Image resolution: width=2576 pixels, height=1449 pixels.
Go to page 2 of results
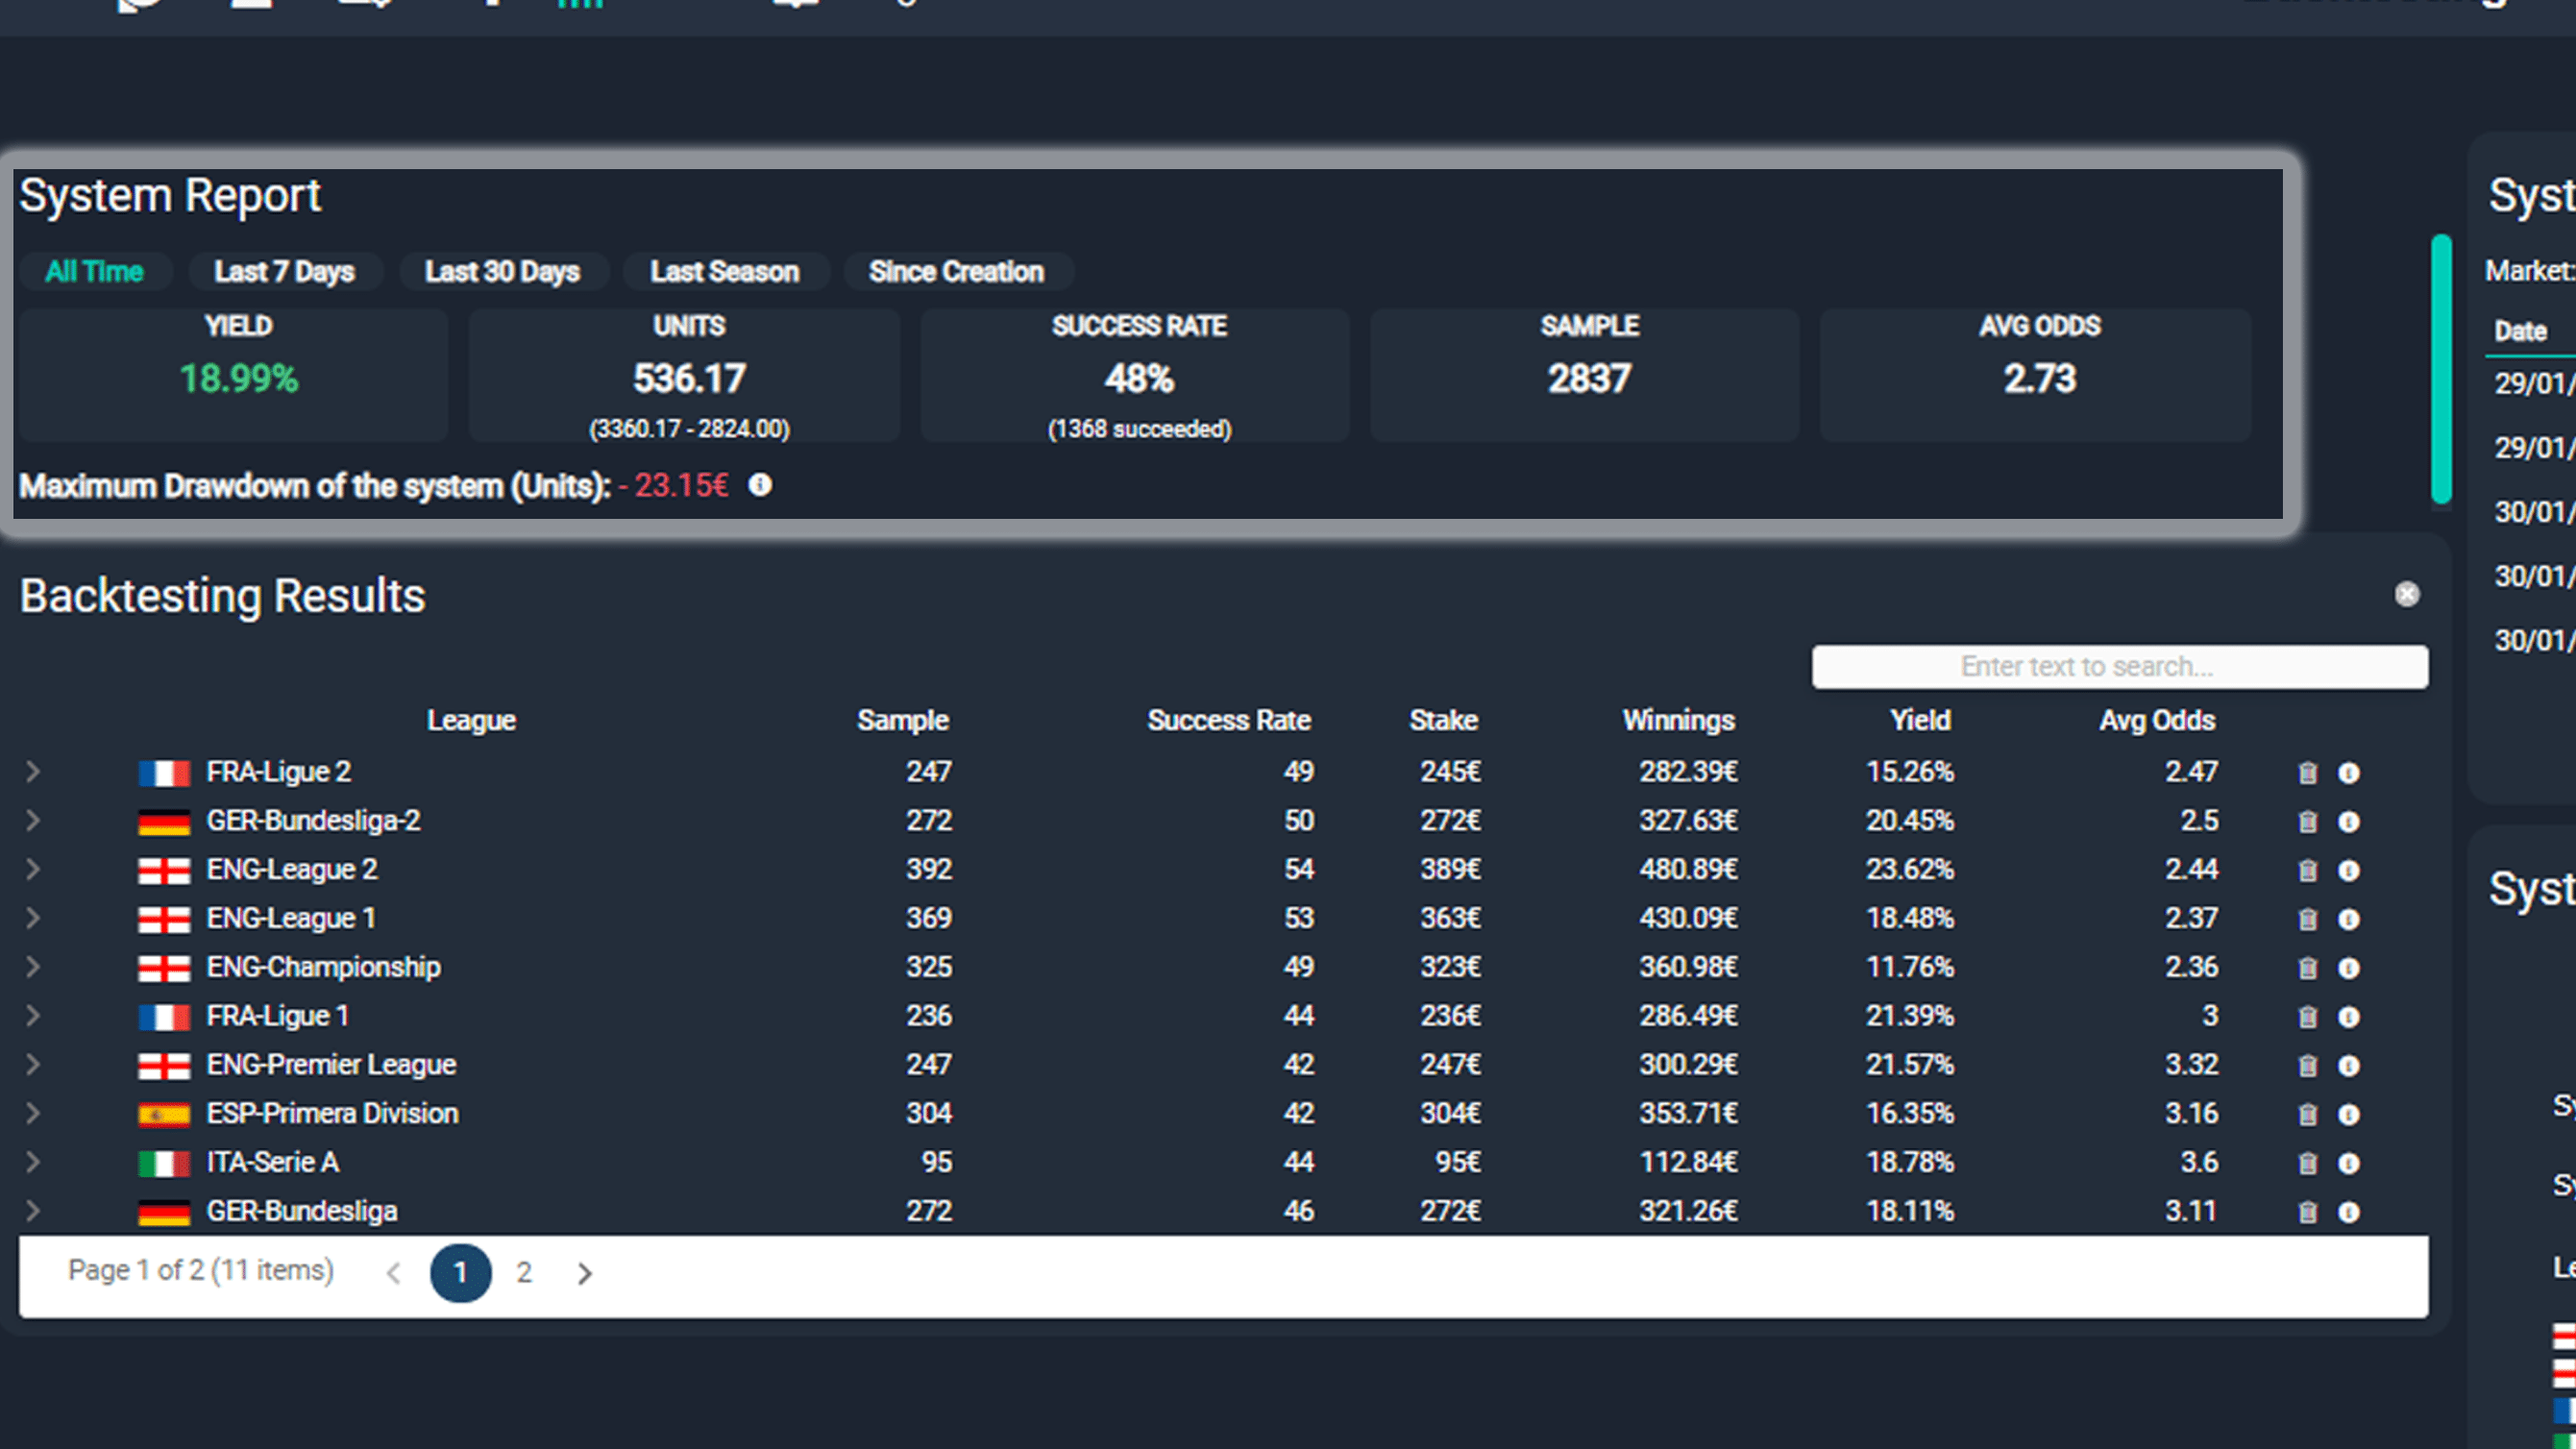[524, 1273]
